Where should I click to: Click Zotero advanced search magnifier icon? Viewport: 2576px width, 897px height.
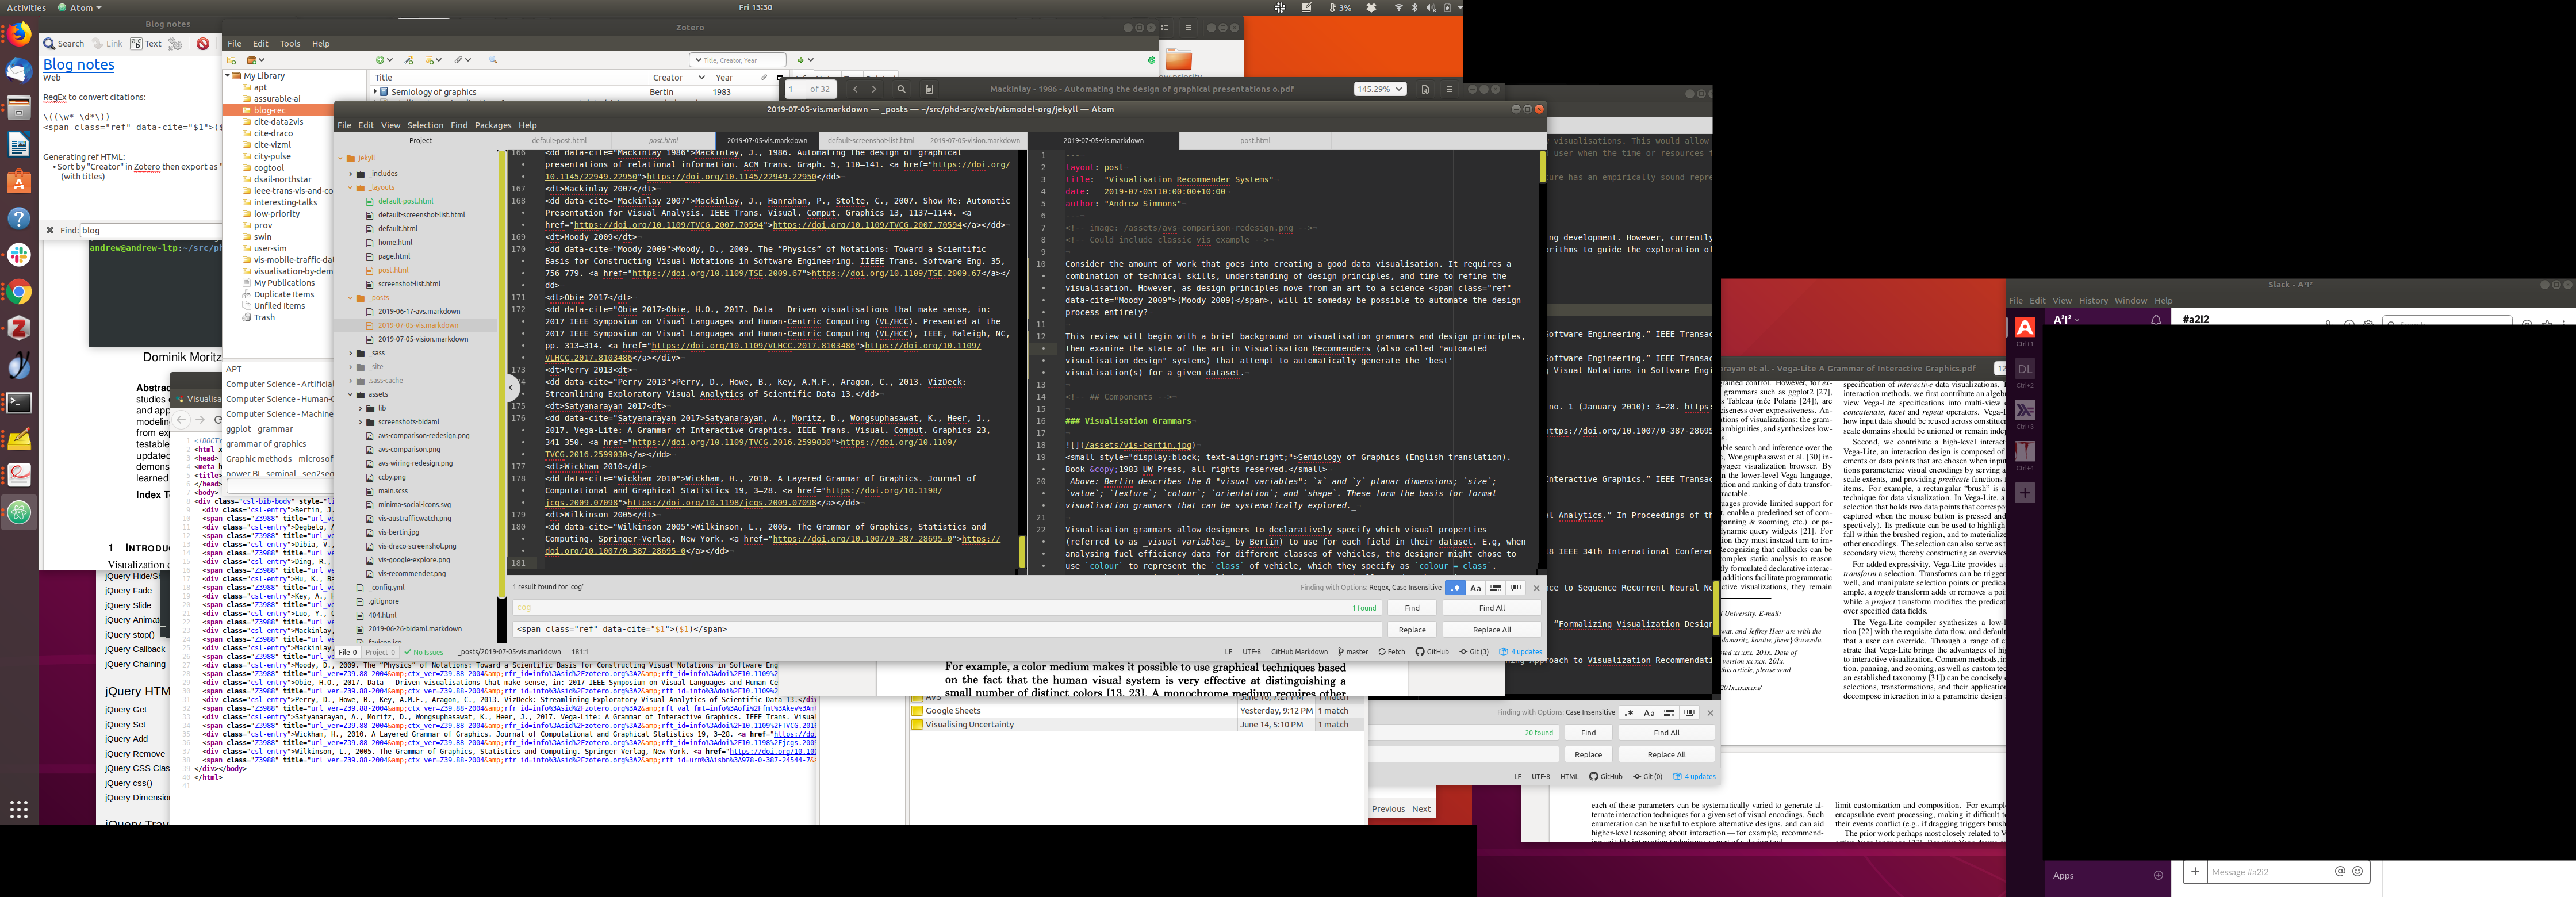[493, 60]
